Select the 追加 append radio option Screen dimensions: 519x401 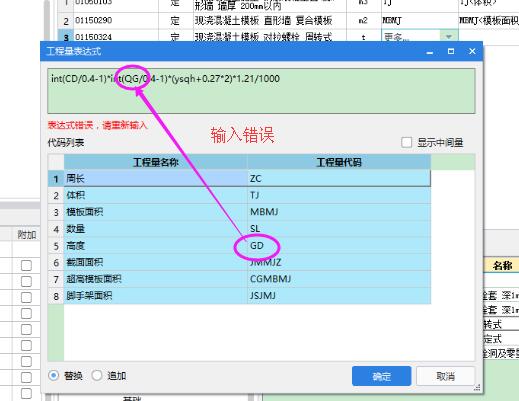pyautogui.click(x=97, y=376)
